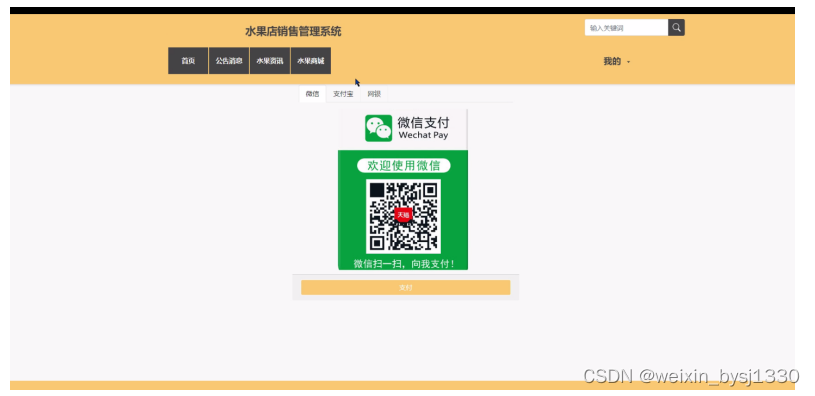Click the search magnifier icon
Image resolution: width=815 pixels, height=396 pixels.
coord(676,28)
